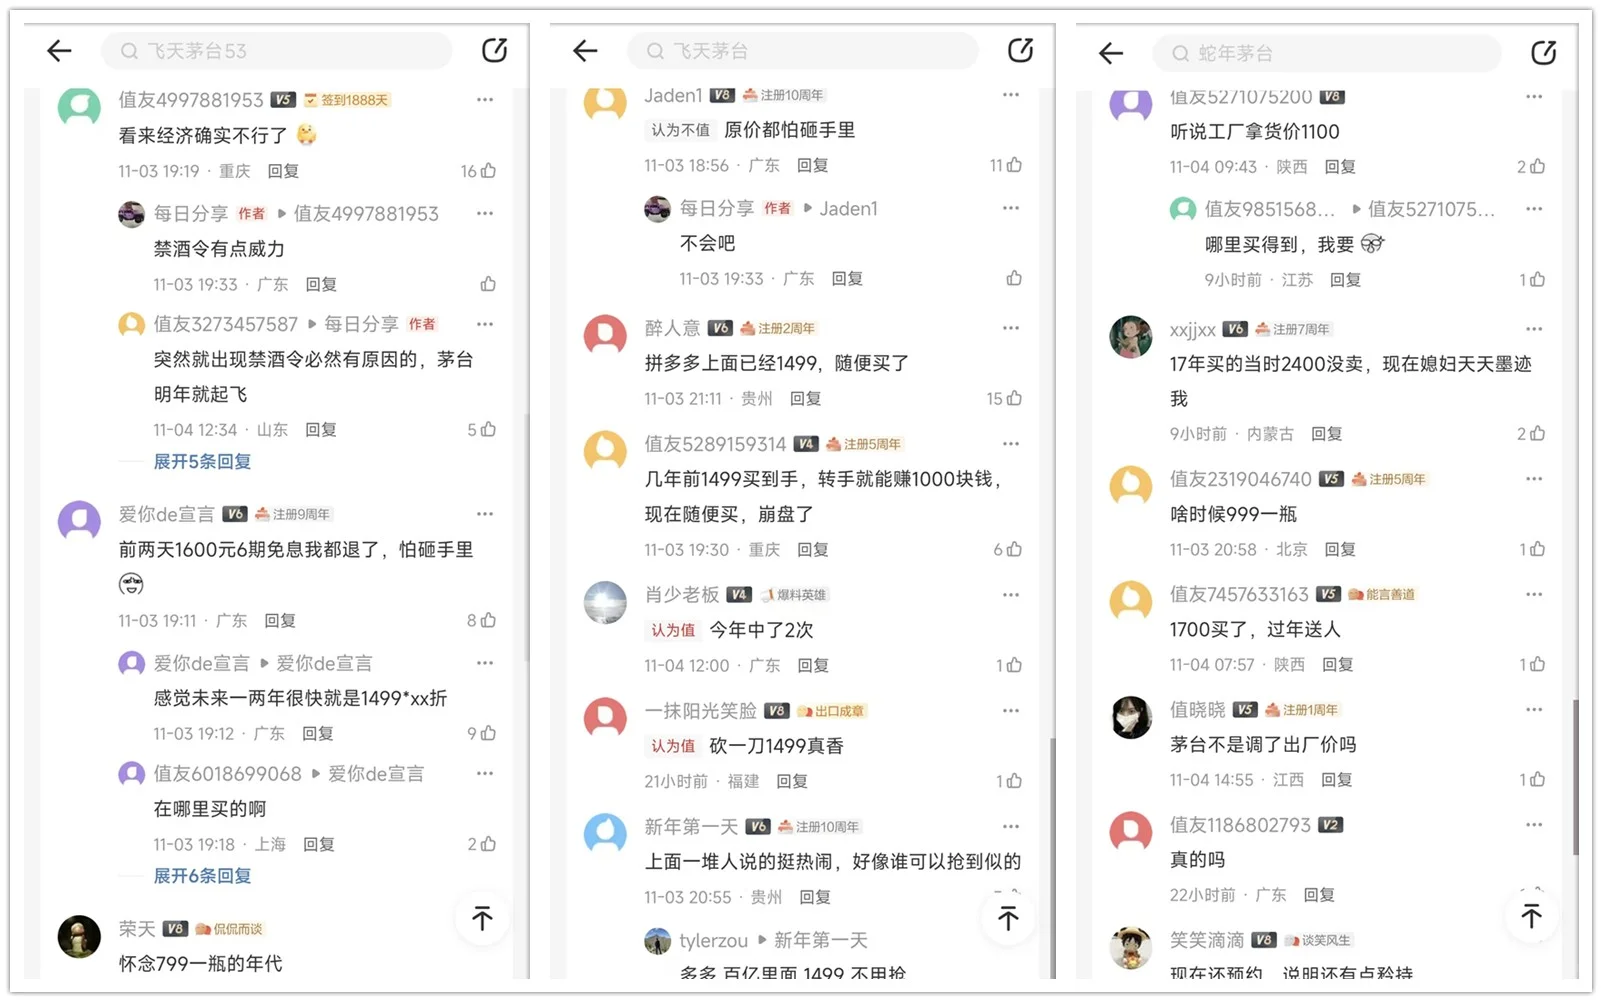Click the 签到1888天 badge on 值友4997881953
The width and height of the screenshot is (1602, 1002).
point(347,100)
